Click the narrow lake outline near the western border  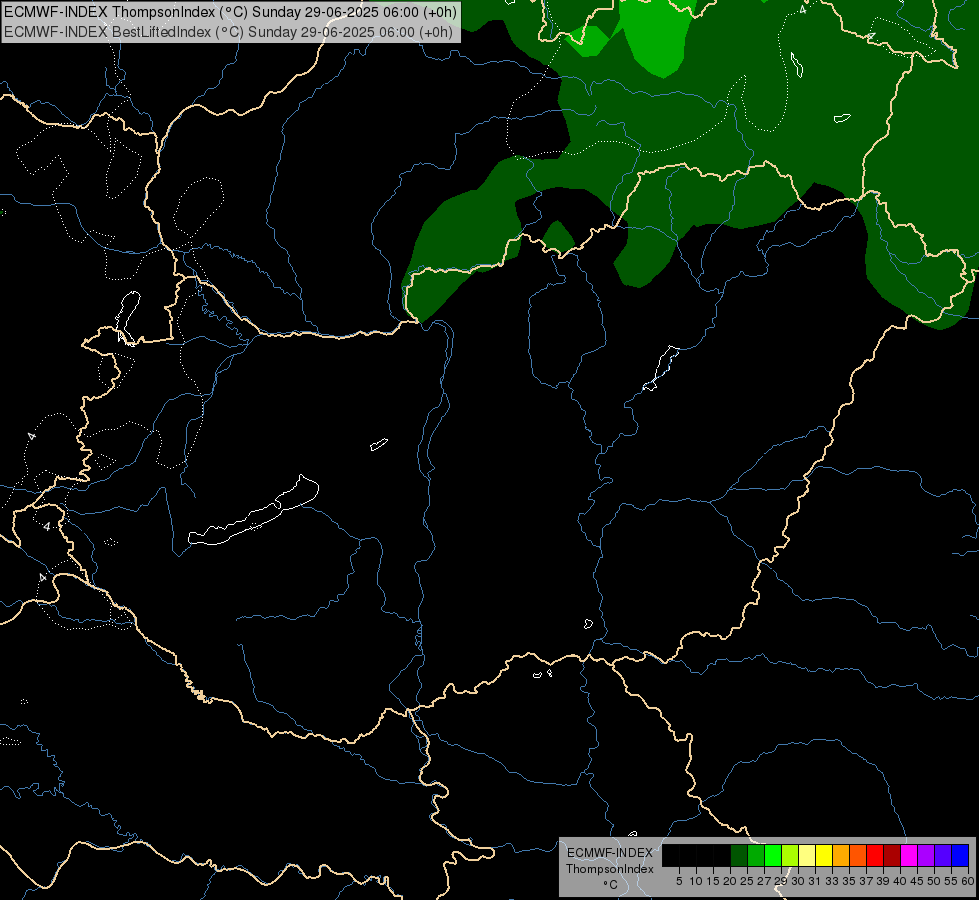click(127, 317)
